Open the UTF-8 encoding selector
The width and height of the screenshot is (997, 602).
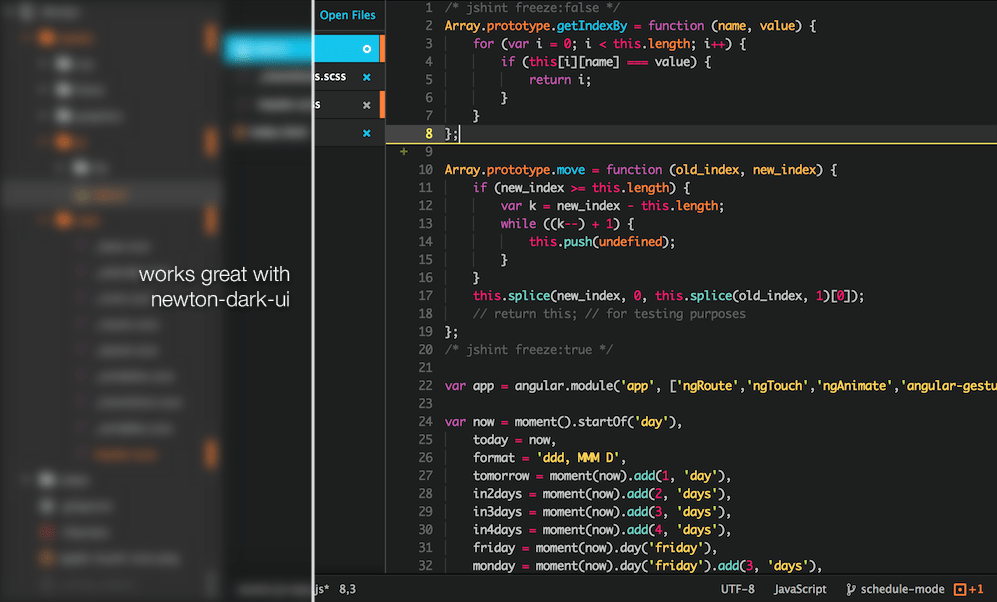point(738,589)
